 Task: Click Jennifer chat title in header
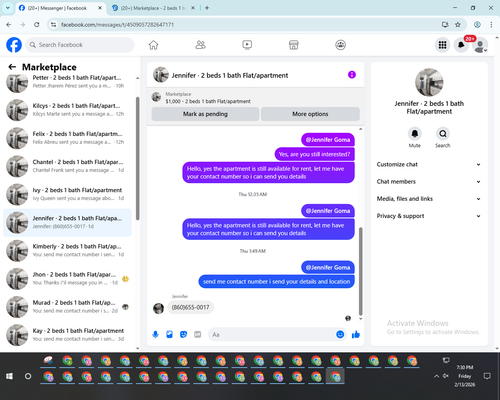[x=230, y=75]
